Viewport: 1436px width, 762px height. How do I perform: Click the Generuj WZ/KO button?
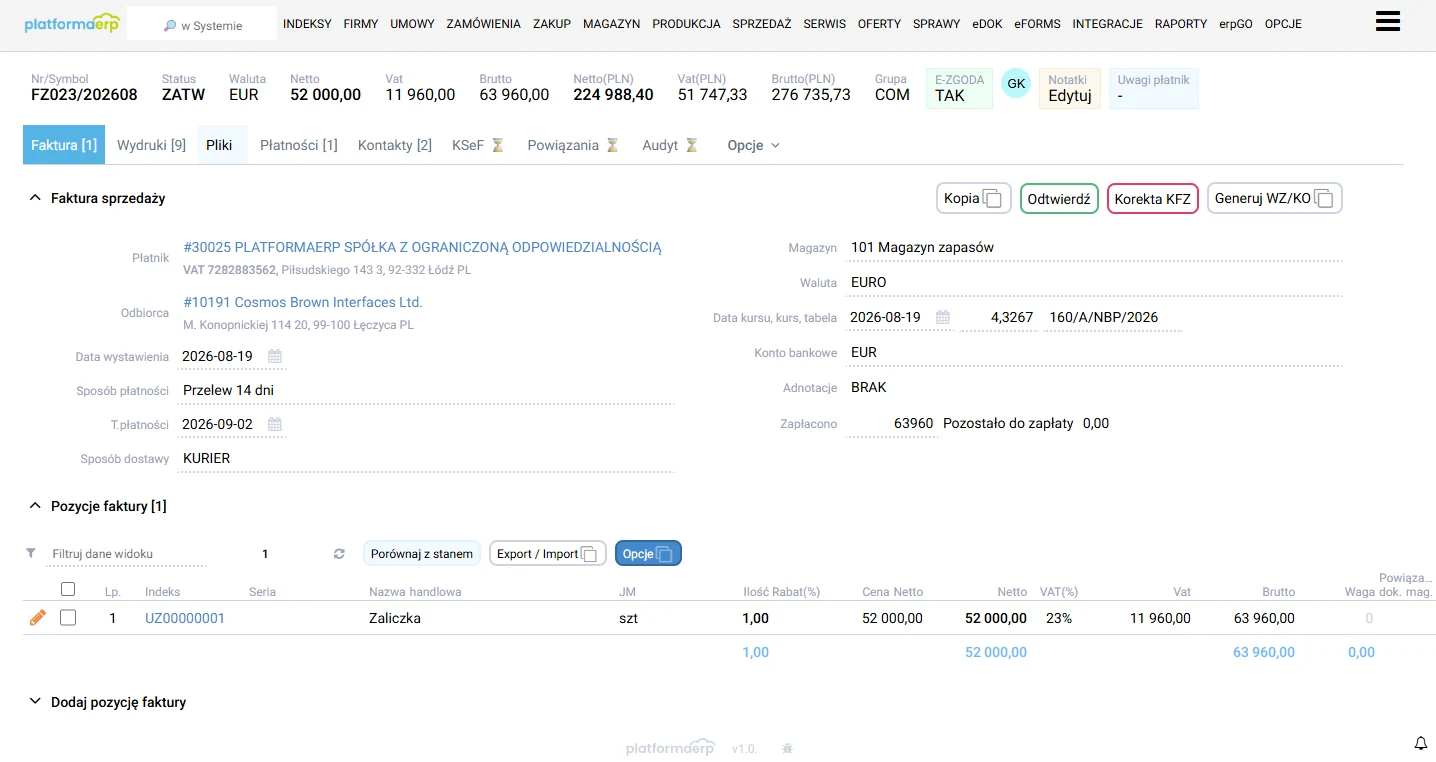pyautogui.click(x=1274, y=198)
